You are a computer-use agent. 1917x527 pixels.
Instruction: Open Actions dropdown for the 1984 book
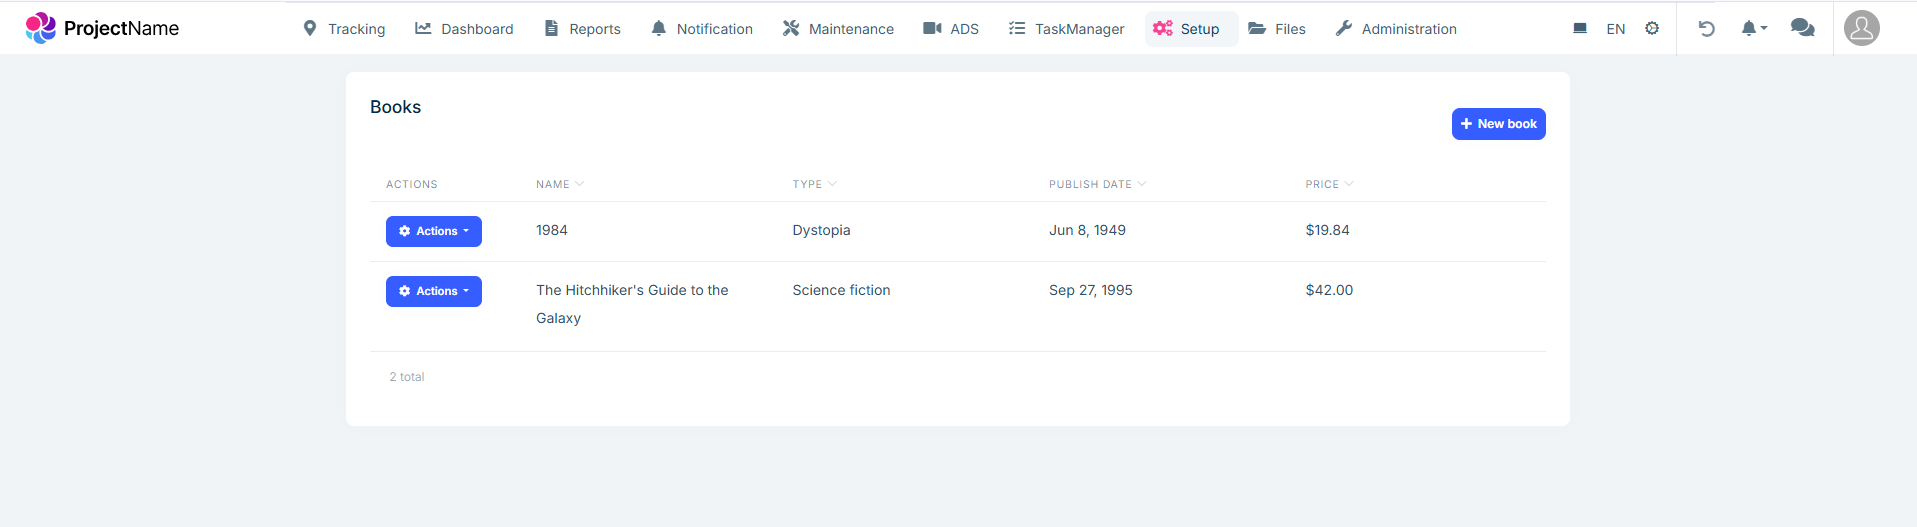[433, 231]
